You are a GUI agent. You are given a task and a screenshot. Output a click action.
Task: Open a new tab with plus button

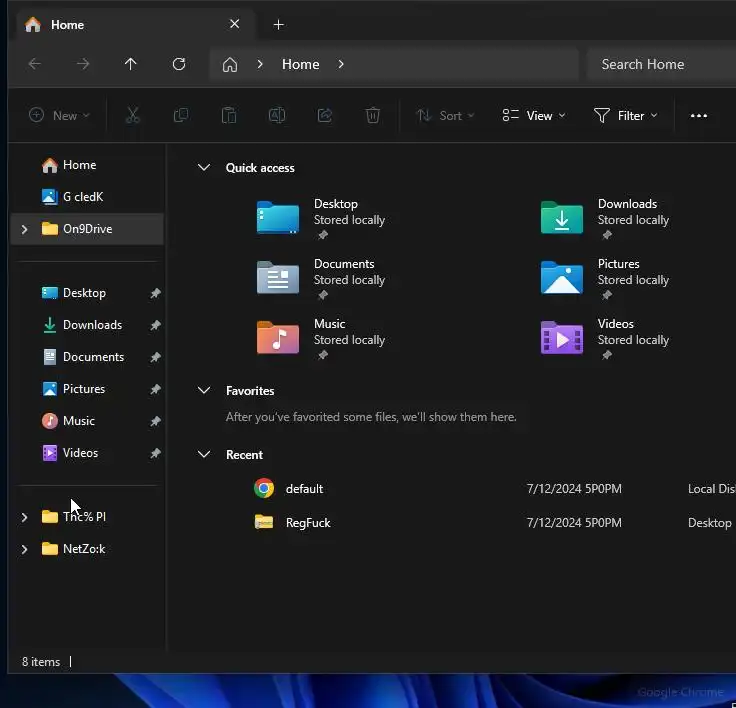point(278,24)
